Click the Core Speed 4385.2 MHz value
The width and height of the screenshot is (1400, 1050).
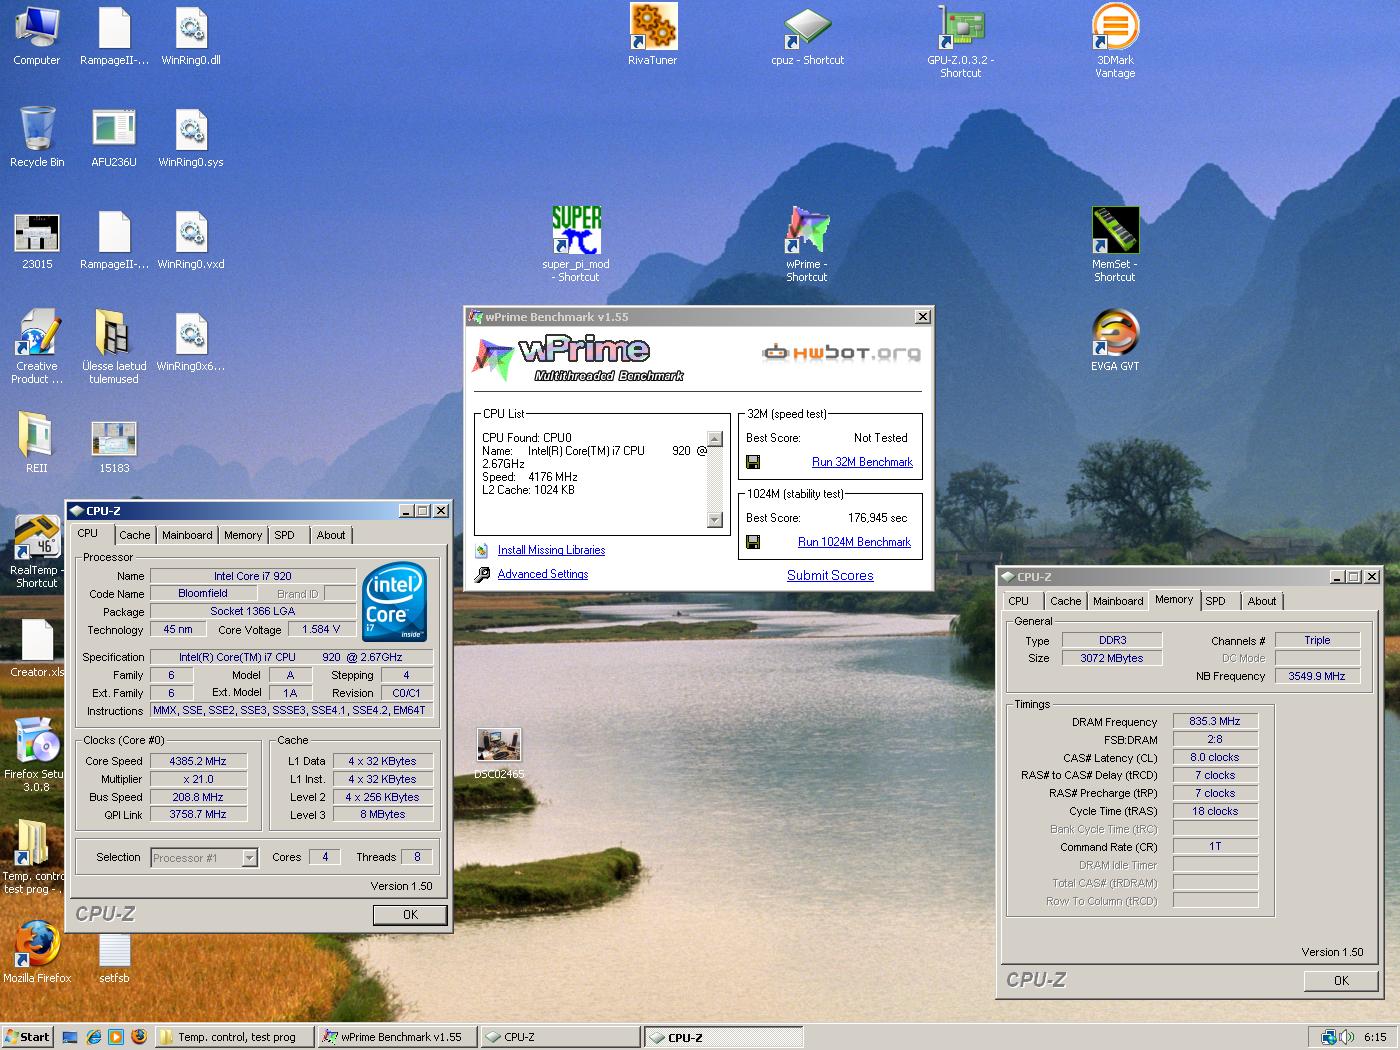(198, 761)
